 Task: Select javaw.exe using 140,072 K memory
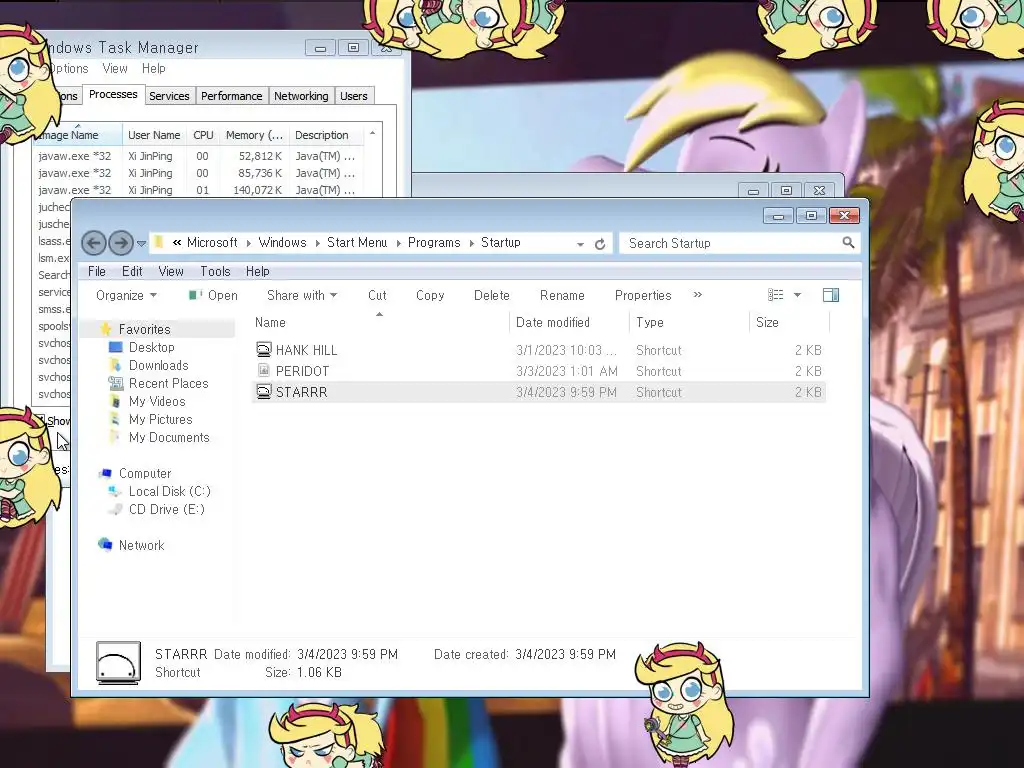point(198,190)
